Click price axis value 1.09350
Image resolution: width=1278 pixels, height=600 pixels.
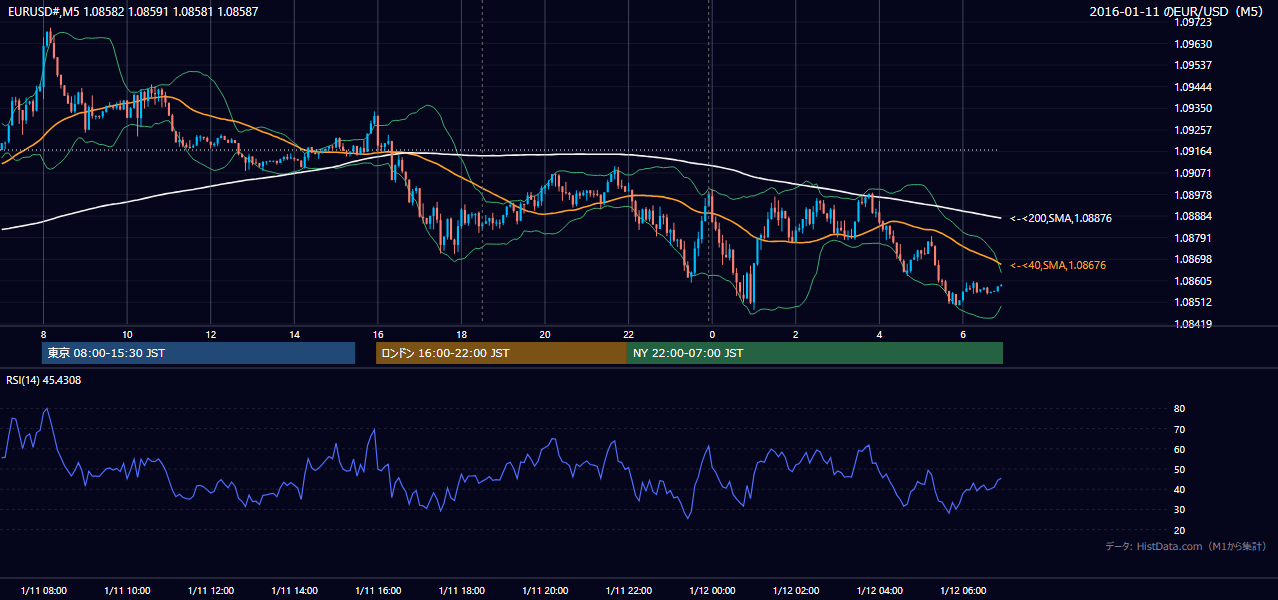click(x=1194, y=108)
